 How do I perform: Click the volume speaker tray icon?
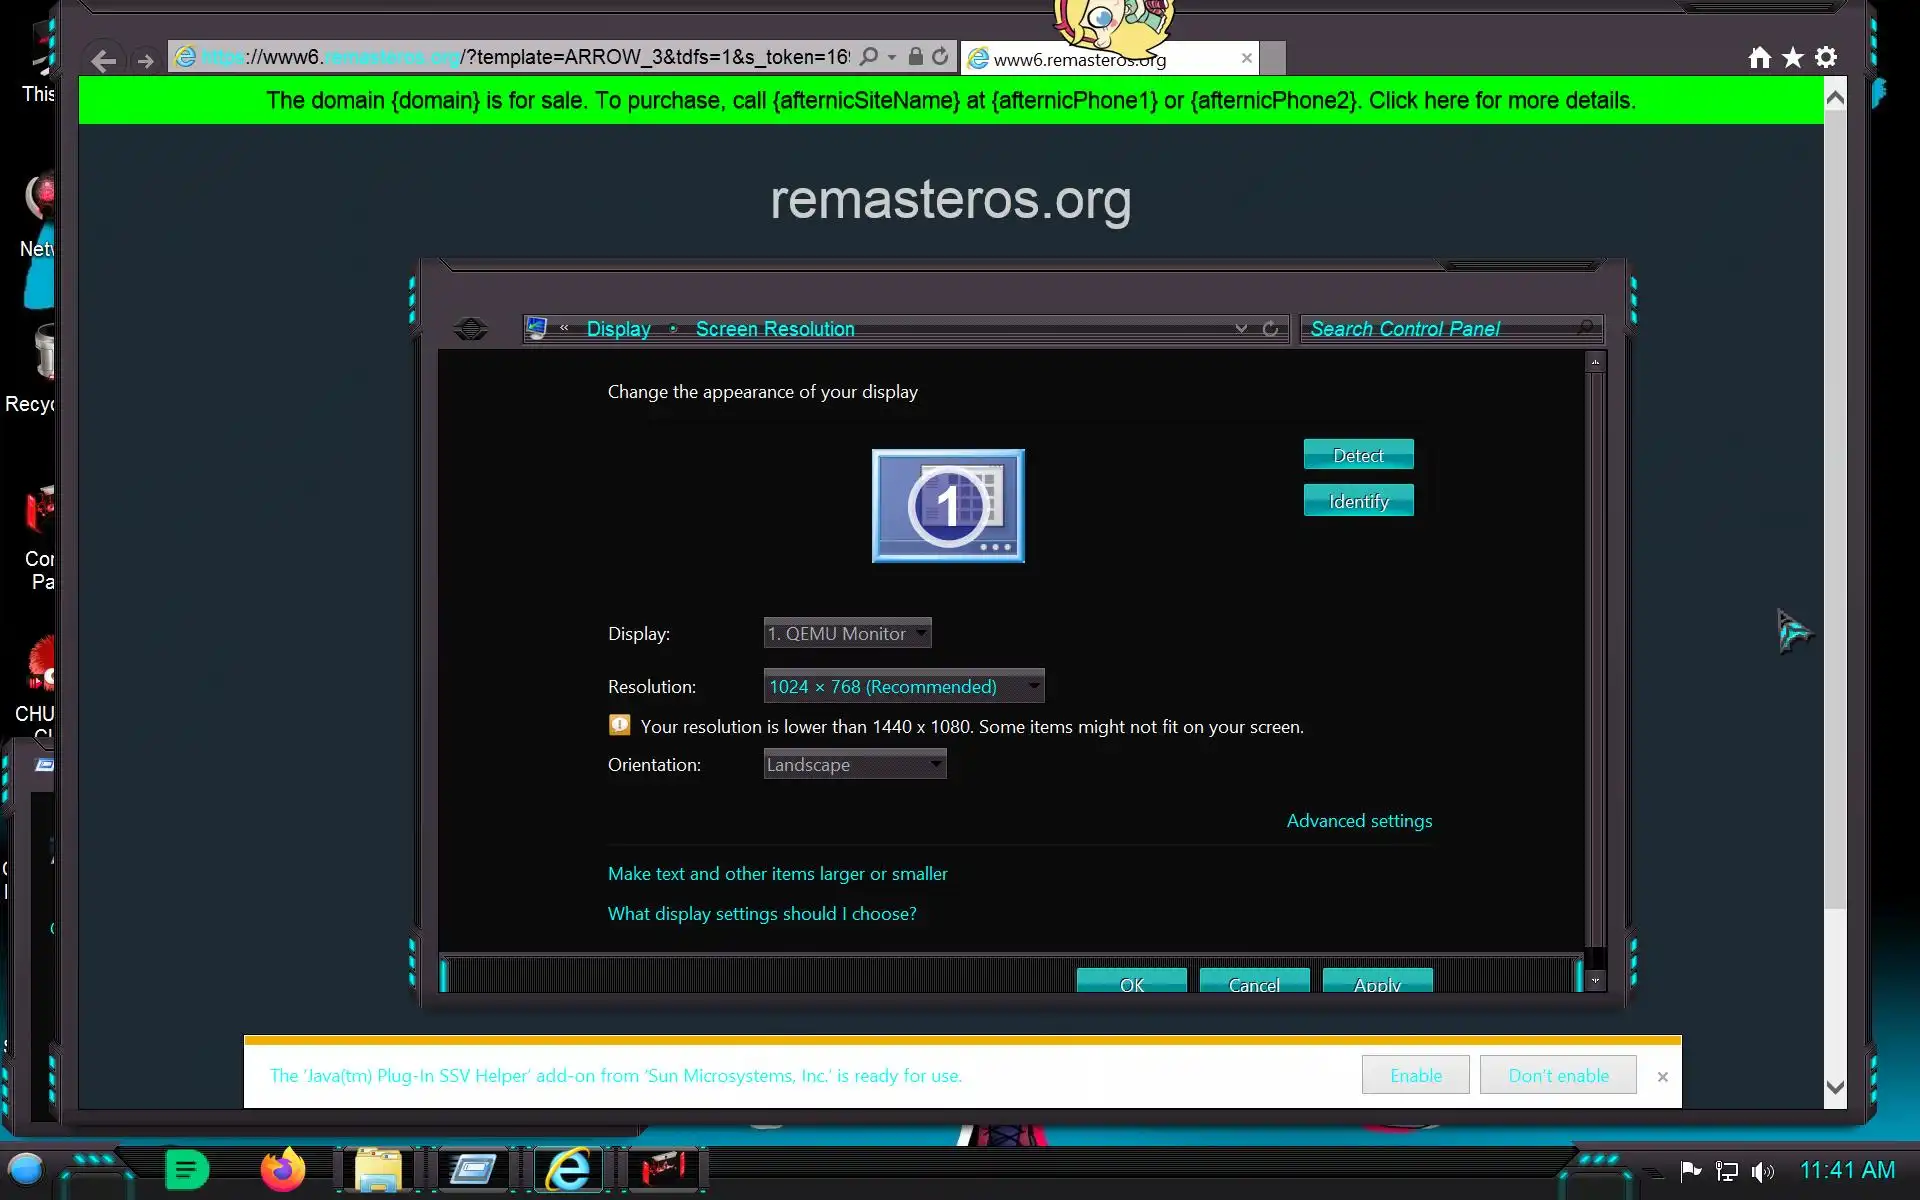pyautogui.click(x=1762, y=1171)
